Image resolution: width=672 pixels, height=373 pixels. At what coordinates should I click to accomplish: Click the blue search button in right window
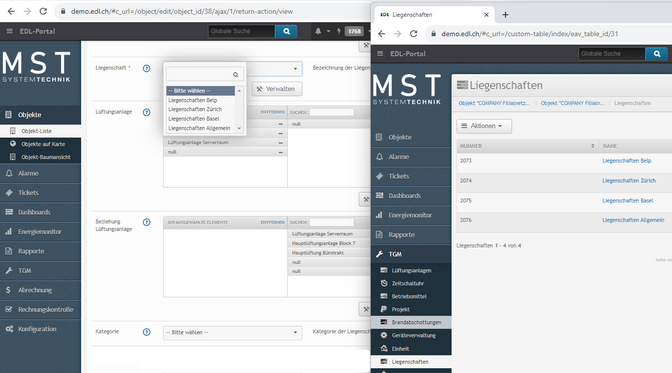657,54
